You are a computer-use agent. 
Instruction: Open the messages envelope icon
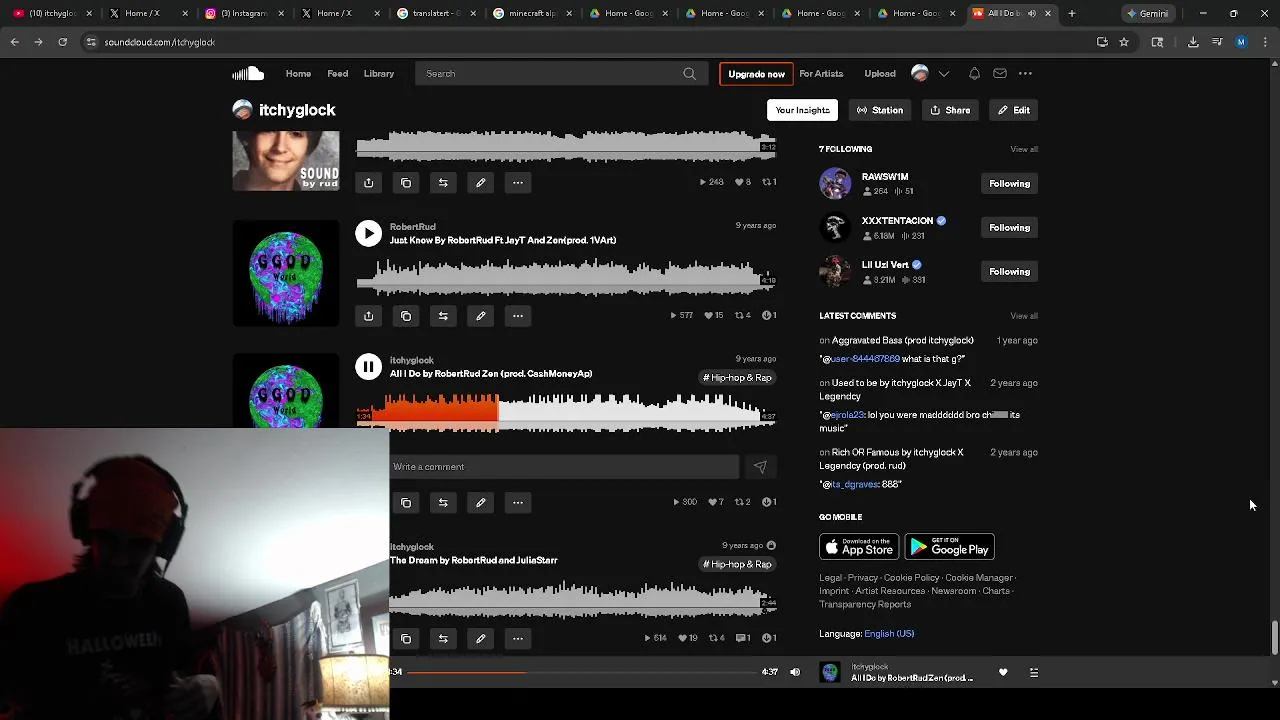coord(1000,73)
